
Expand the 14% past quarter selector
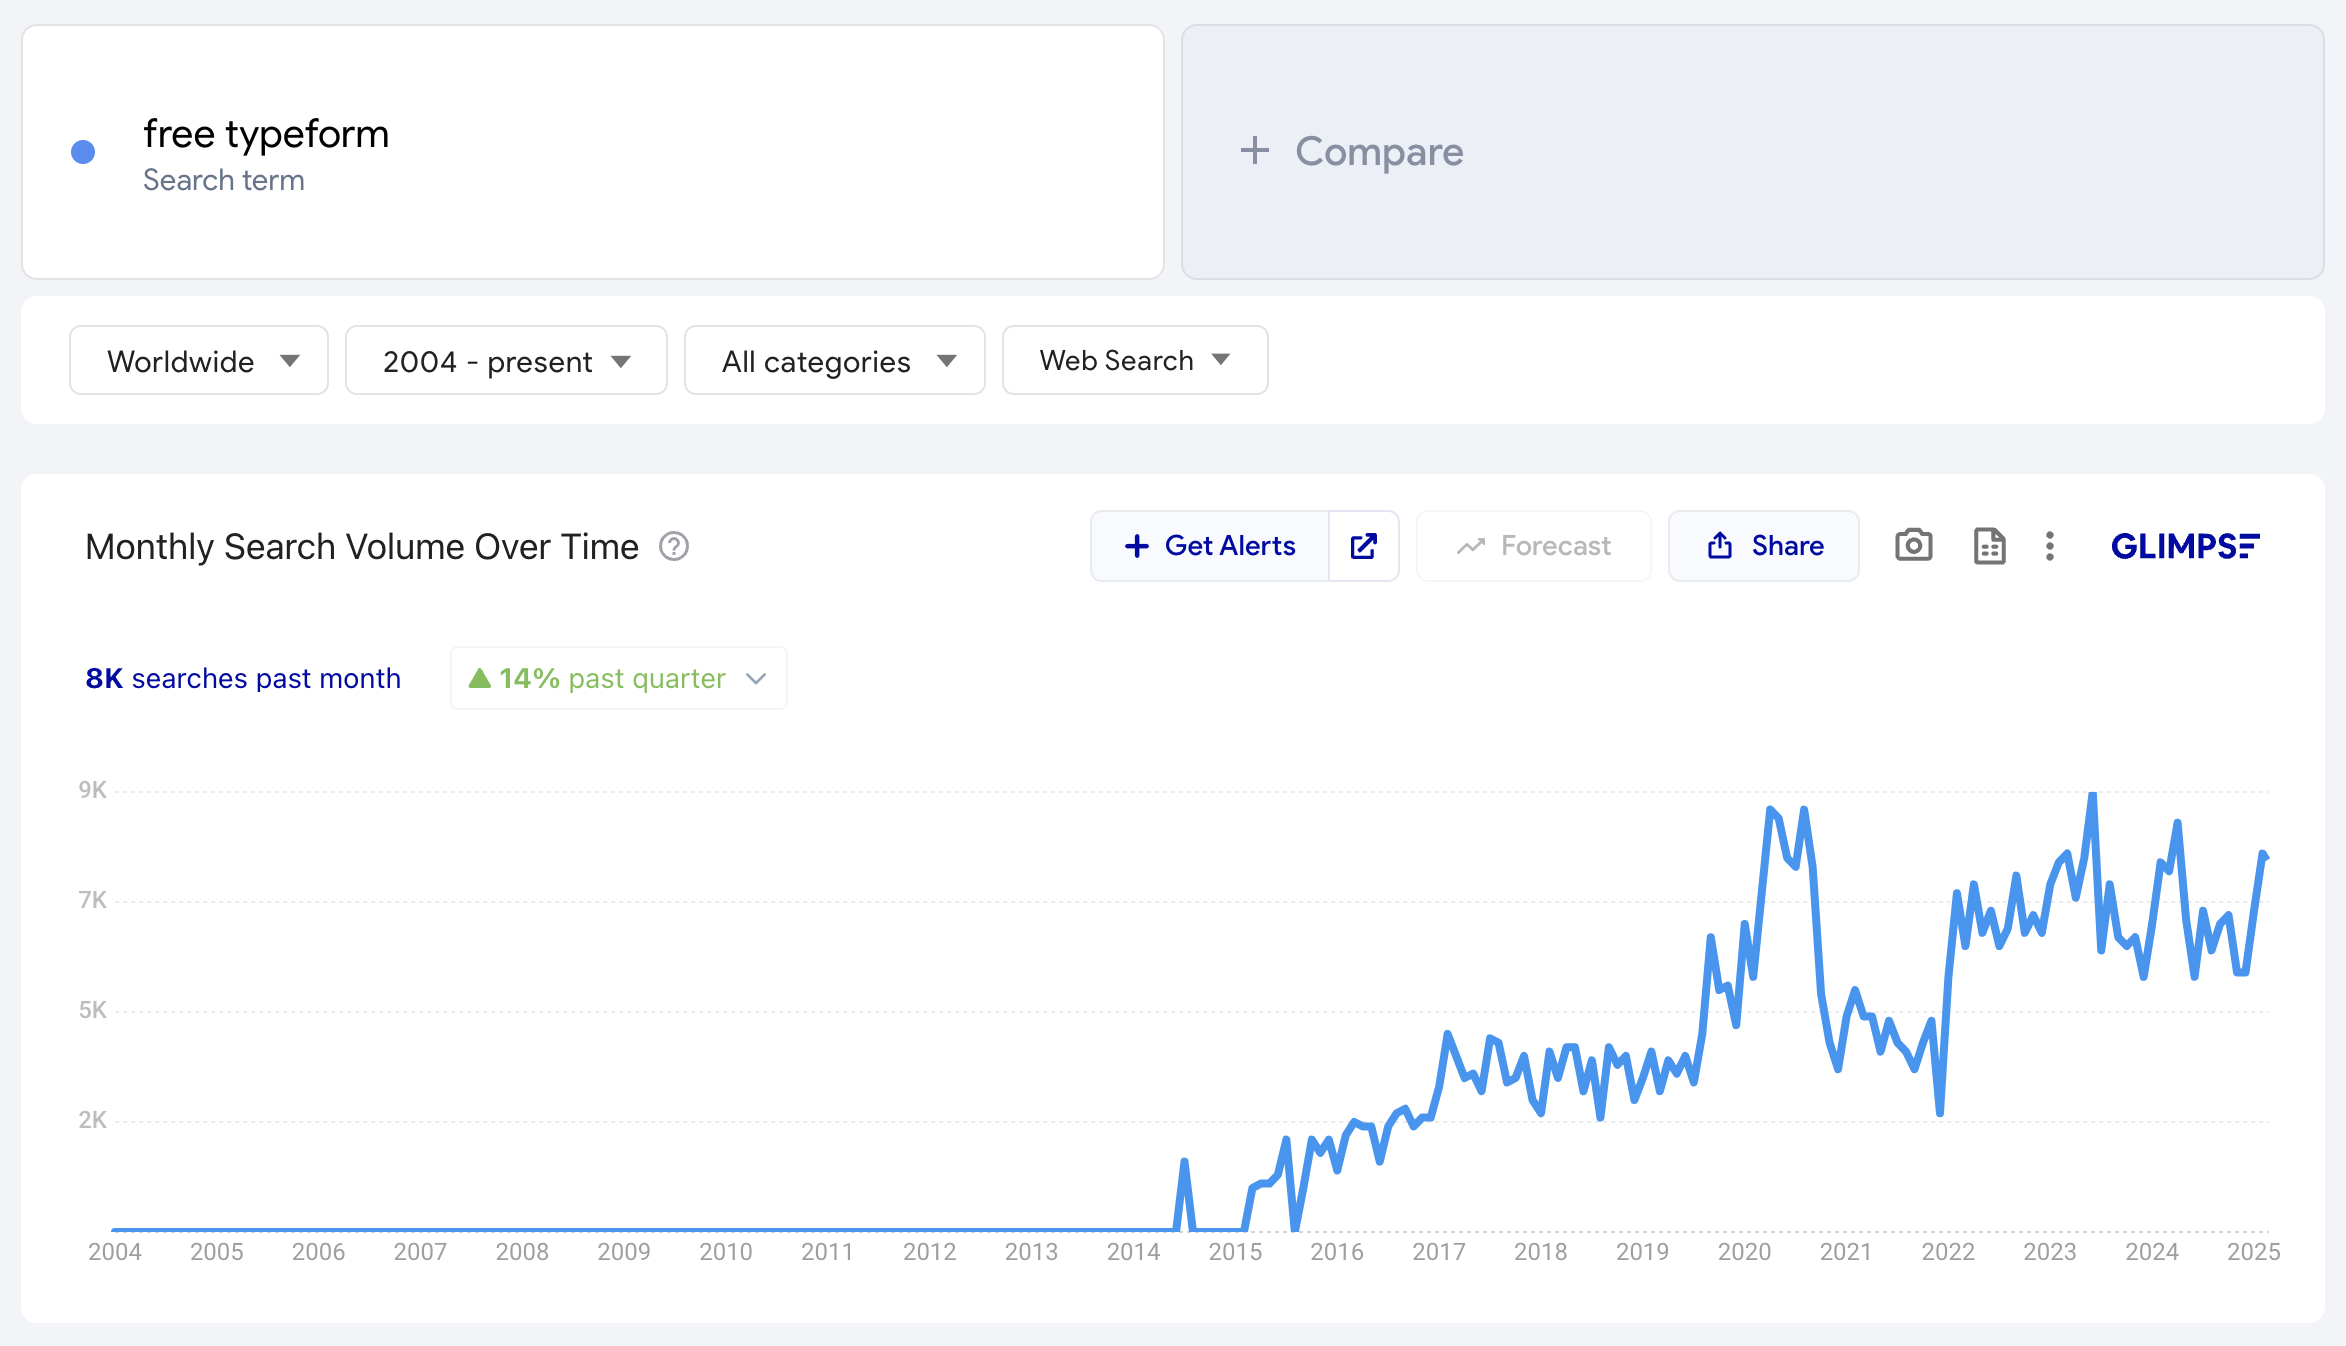tap(618, 678)
